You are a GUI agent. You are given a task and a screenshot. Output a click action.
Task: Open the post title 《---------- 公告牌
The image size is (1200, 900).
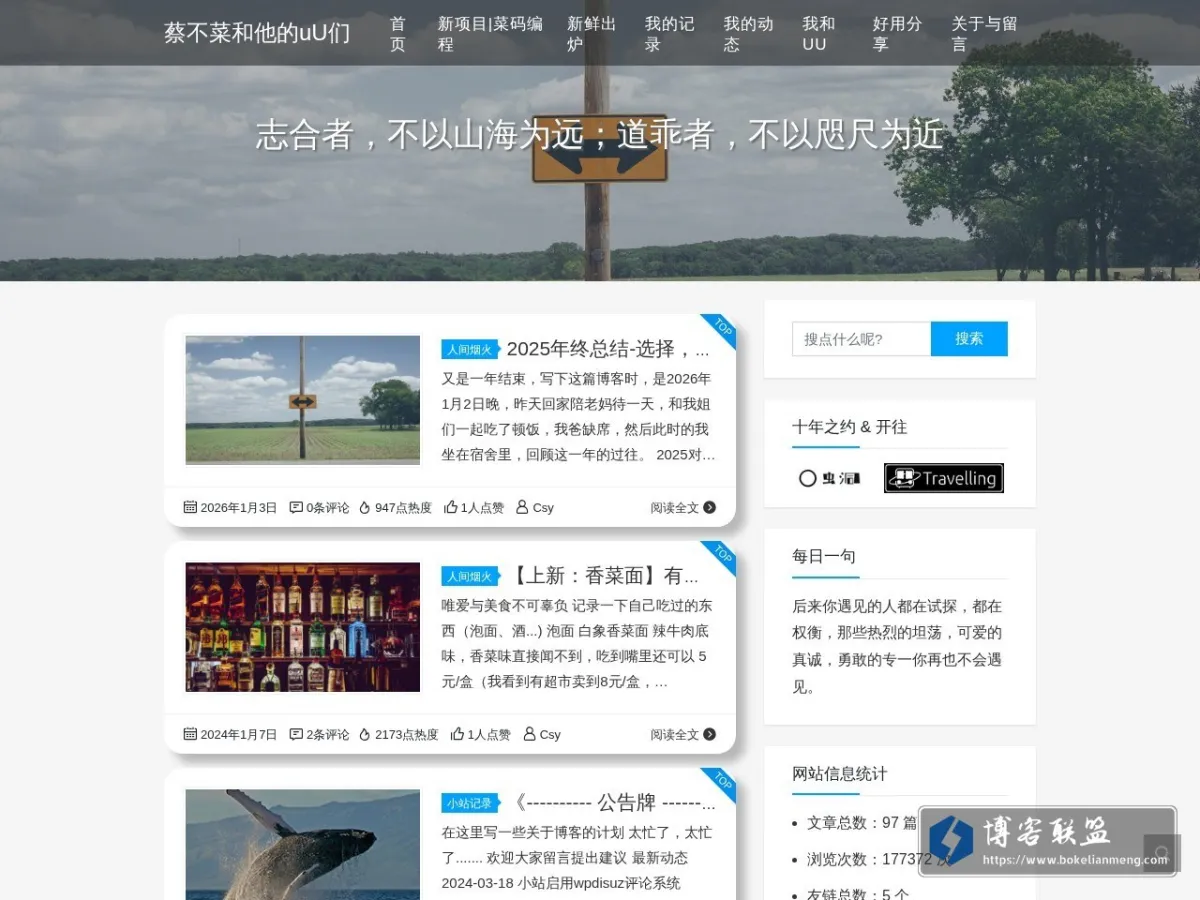click(x=613, y=803)
